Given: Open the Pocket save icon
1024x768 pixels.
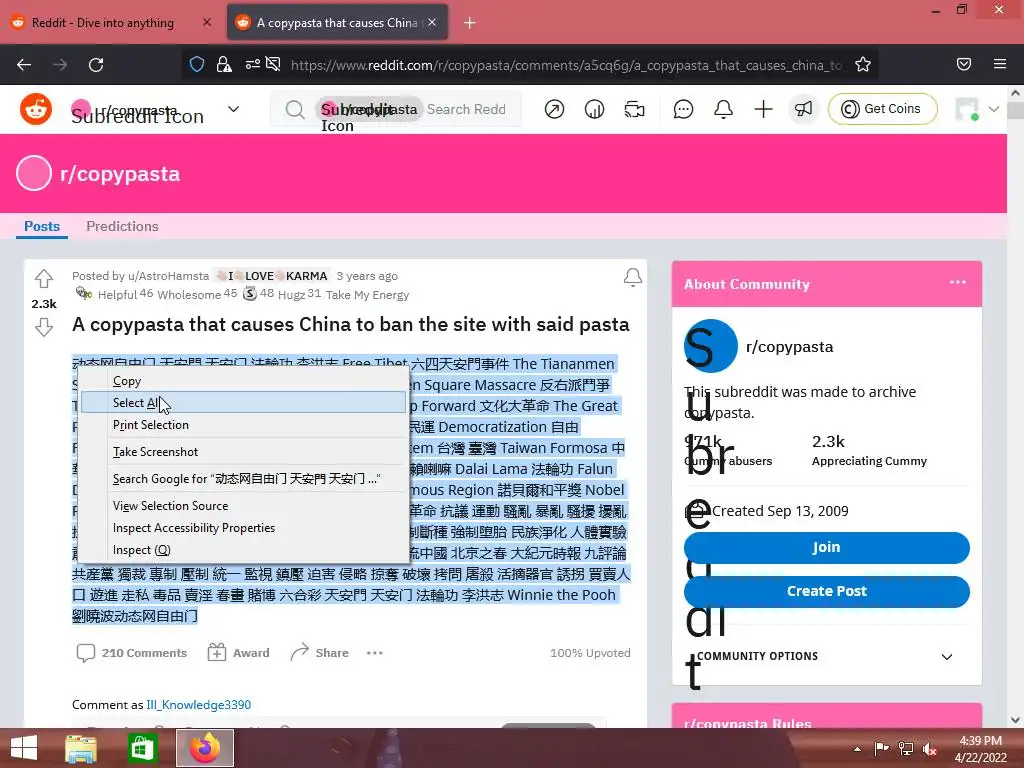Looking at the screenshot, I should (964, 64).
